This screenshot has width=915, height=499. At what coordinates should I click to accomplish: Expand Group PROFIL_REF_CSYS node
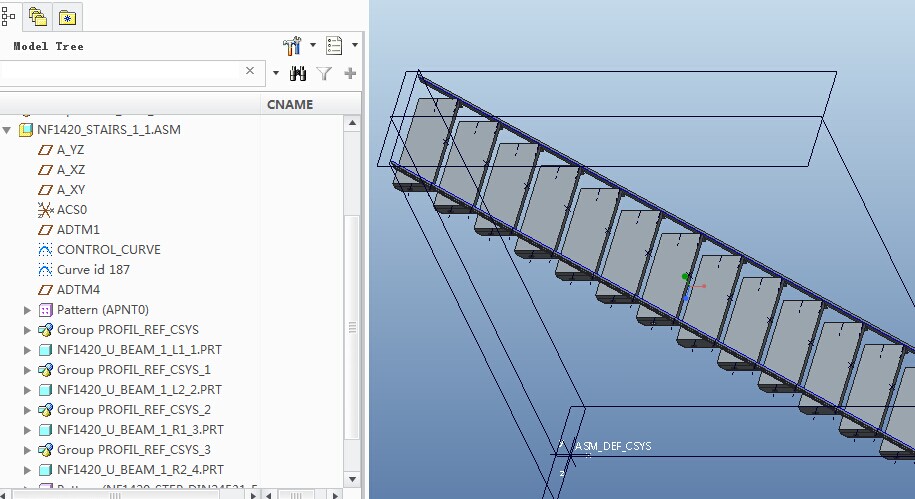coord(27,330)
